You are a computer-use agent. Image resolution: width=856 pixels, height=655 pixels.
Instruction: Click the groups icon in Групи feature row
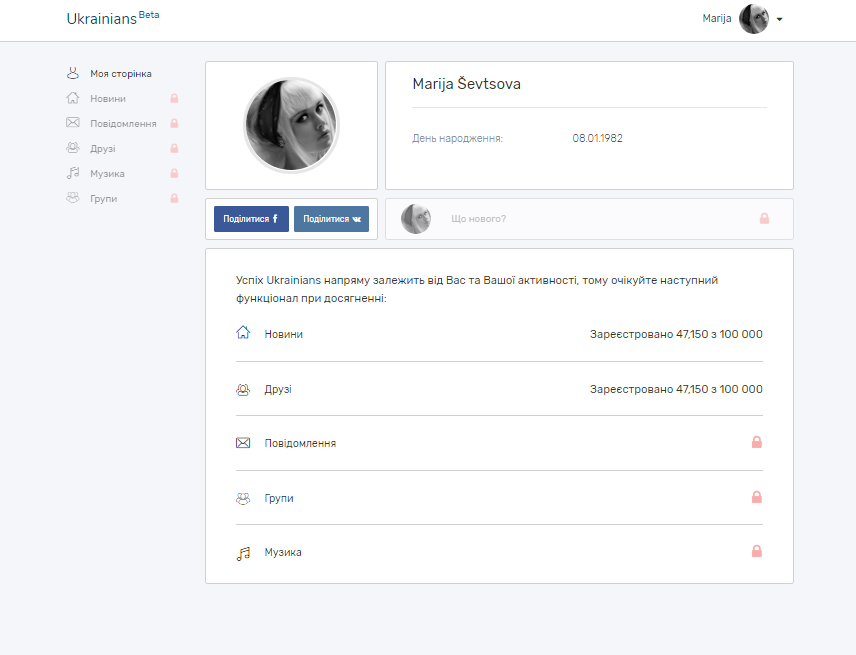coord(243,498)
